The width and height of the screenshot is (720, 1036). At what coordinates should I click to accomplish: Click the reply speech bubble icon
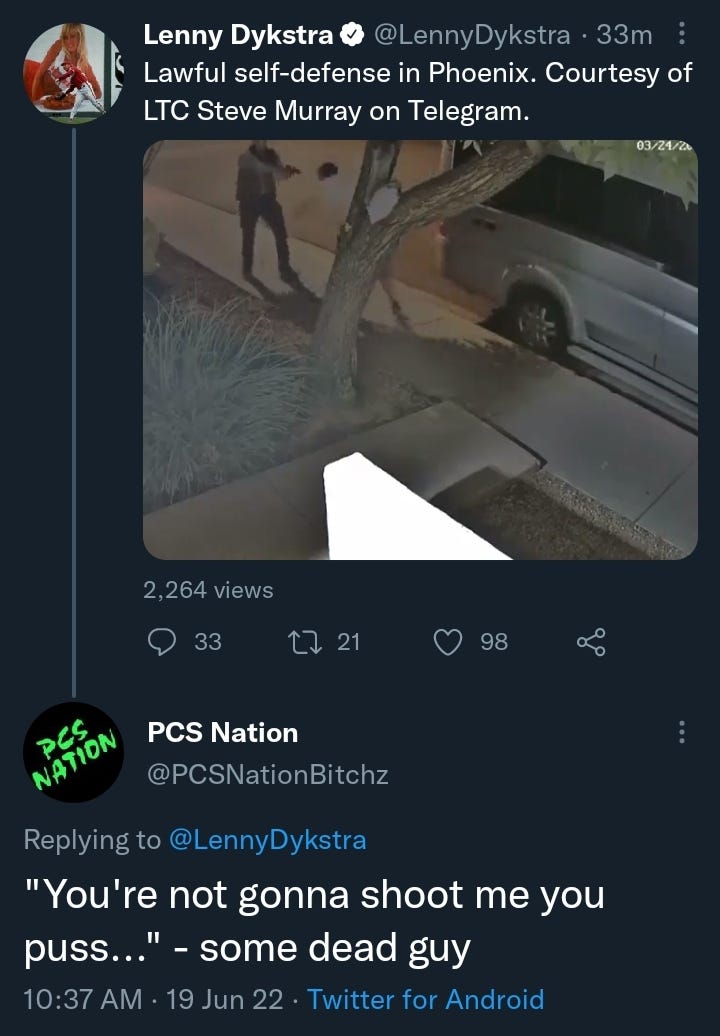162,642
